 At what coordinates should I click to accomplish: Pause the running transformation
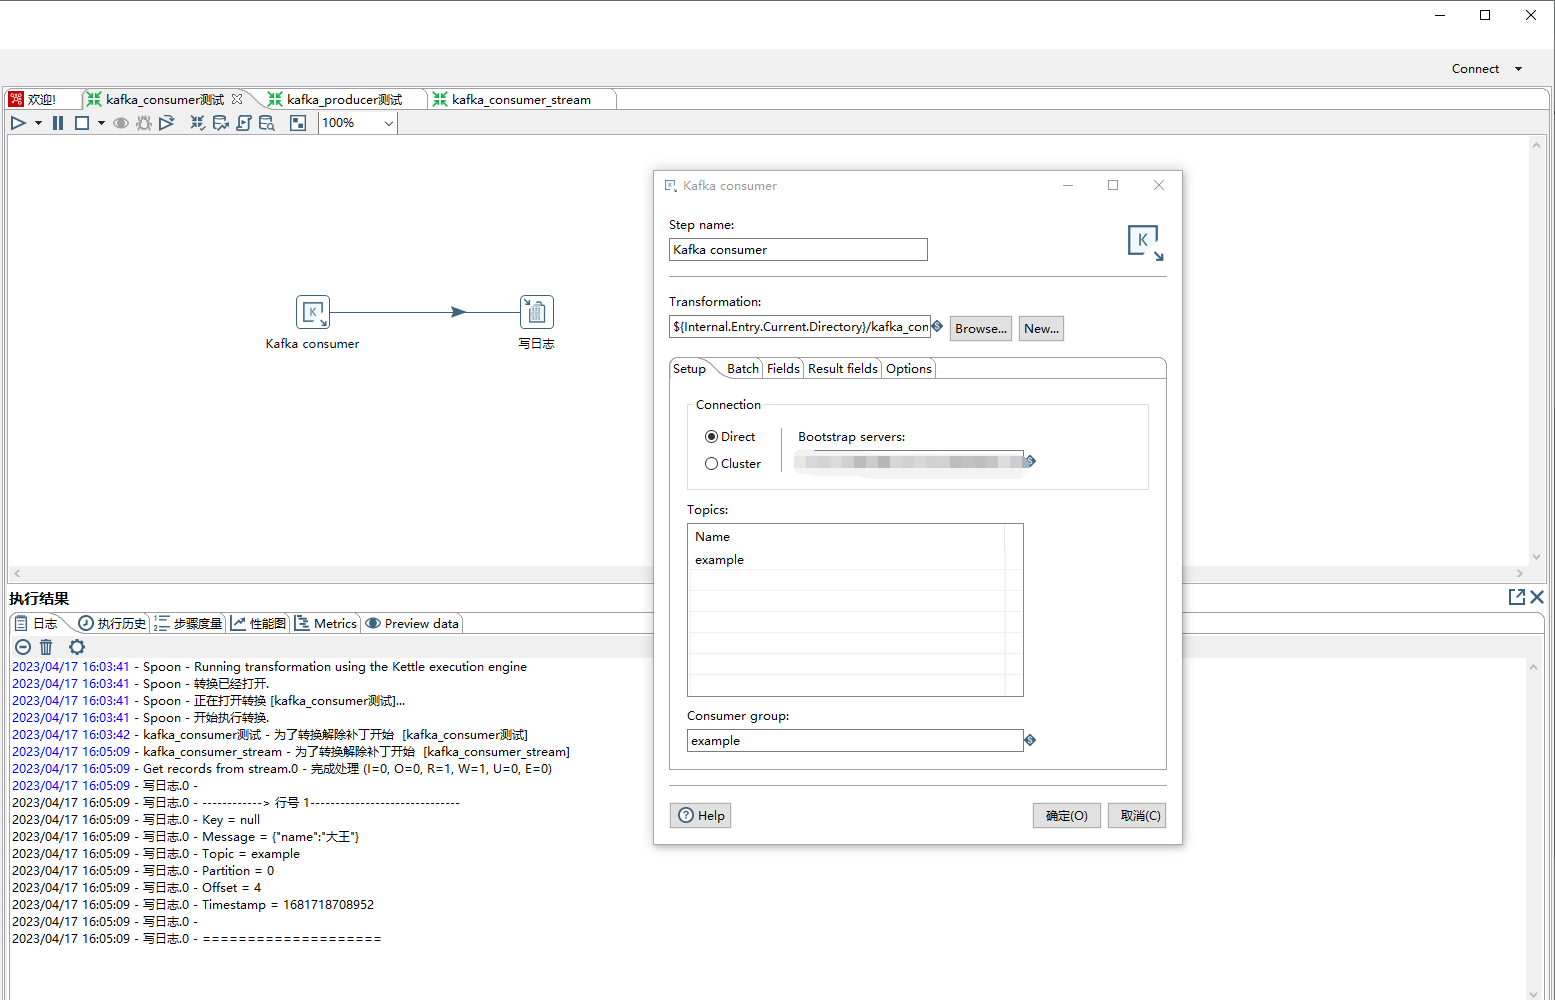click(57, 122)
